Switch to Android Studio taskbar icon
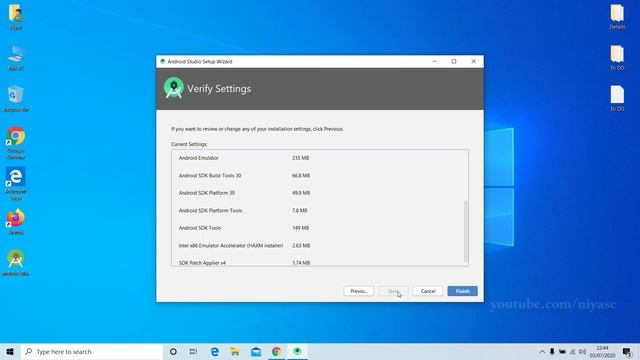This screenshot has width=640, height=360. point(297,351)
